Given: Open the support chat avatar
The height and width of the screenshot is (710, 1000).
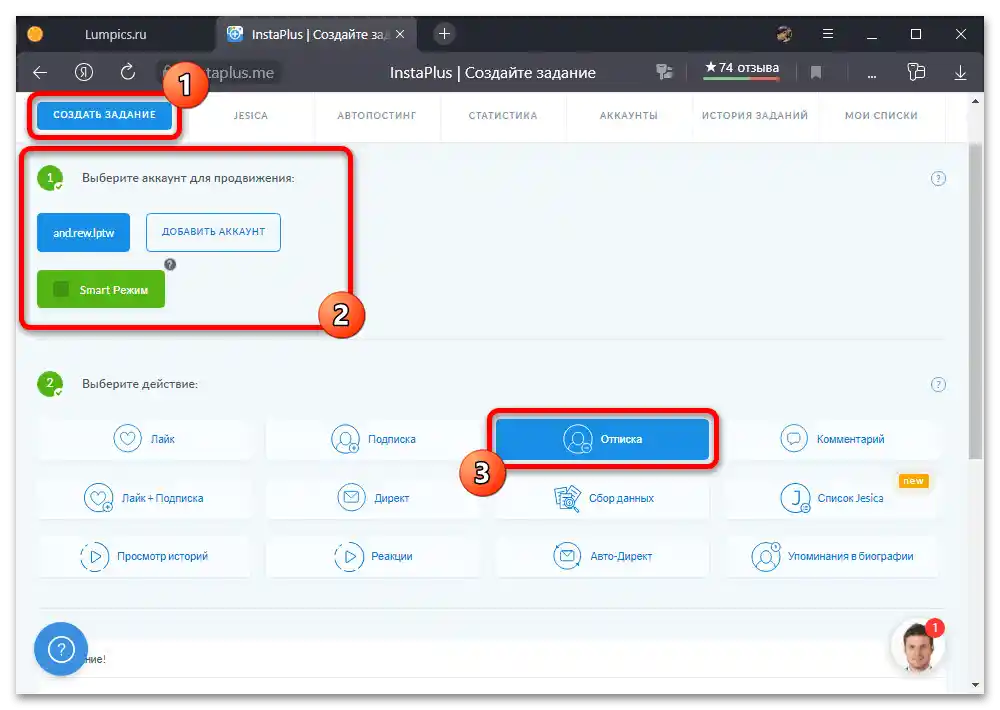Looking at the screenshot, I should pos(917,646).
